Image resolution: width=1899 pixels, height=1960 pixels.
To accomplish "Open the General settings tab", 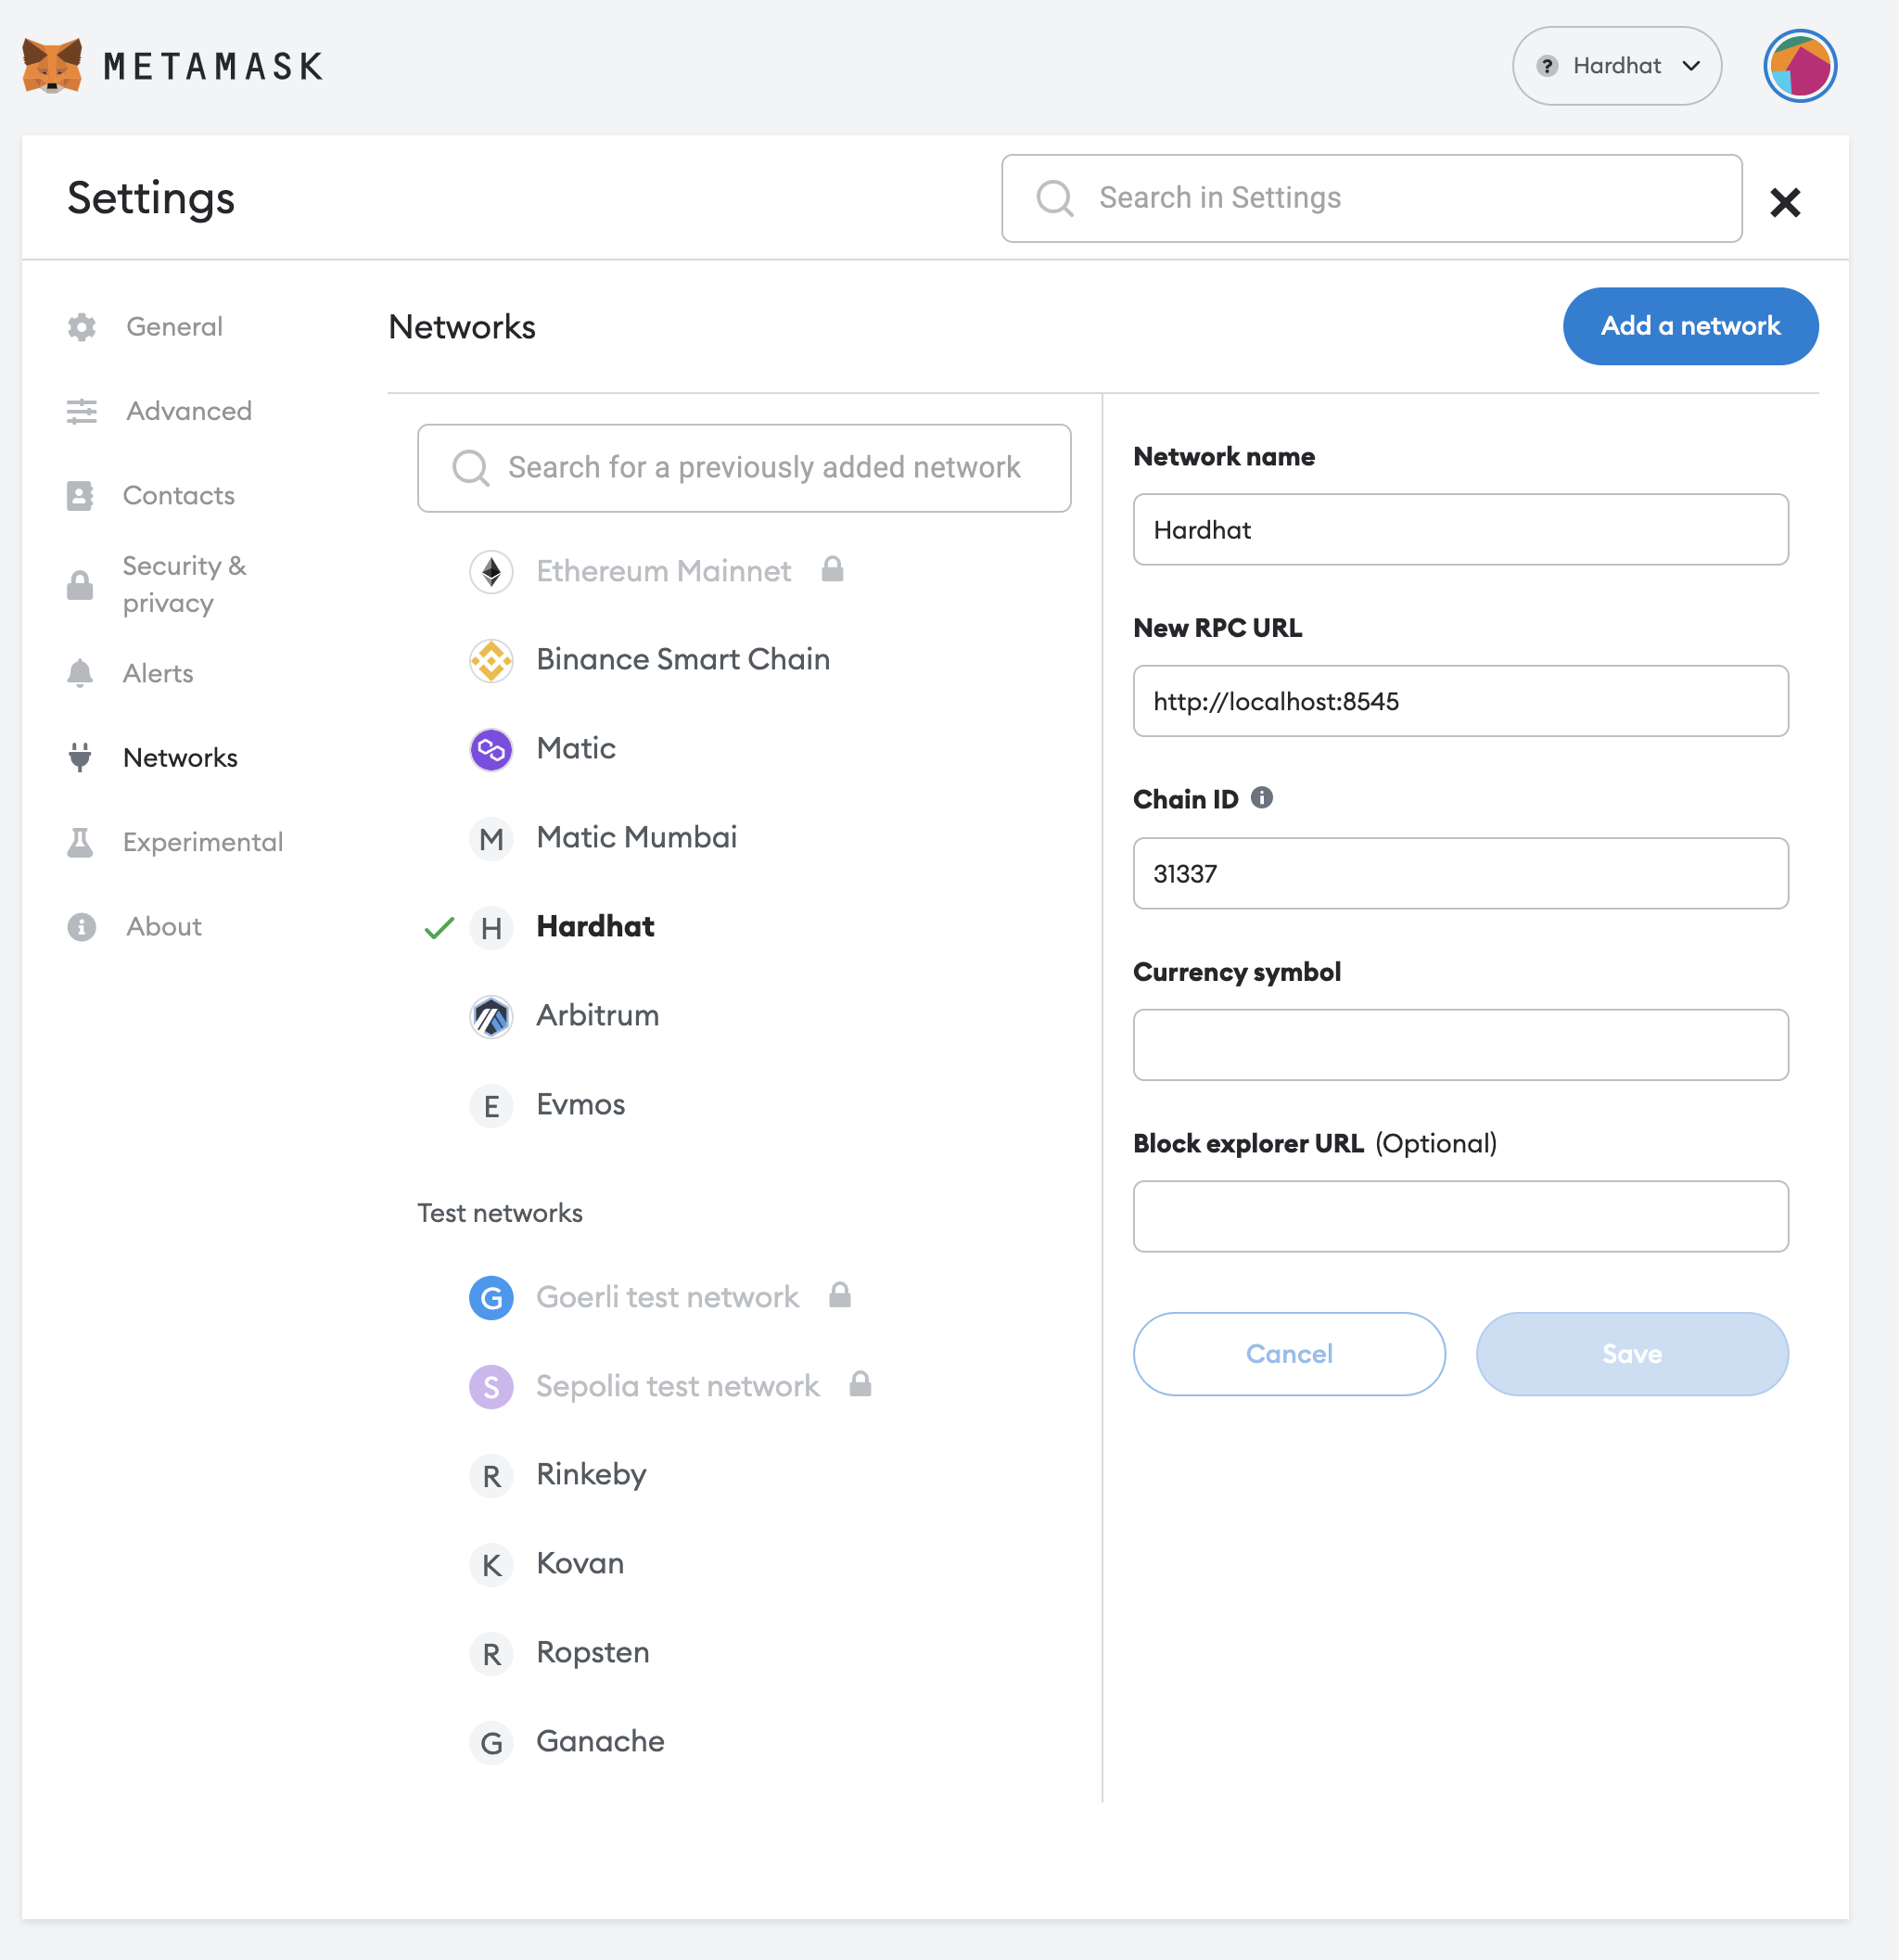I will pos(174,327).
